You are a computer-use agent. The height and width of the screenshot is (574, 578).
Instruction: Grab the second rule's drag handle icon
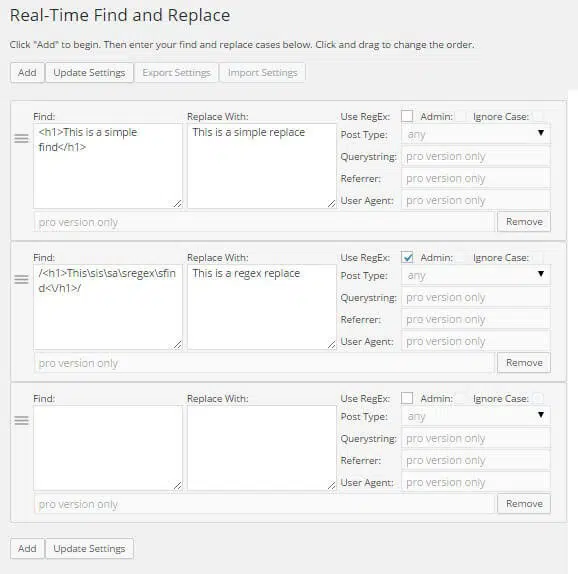point(21,279)
